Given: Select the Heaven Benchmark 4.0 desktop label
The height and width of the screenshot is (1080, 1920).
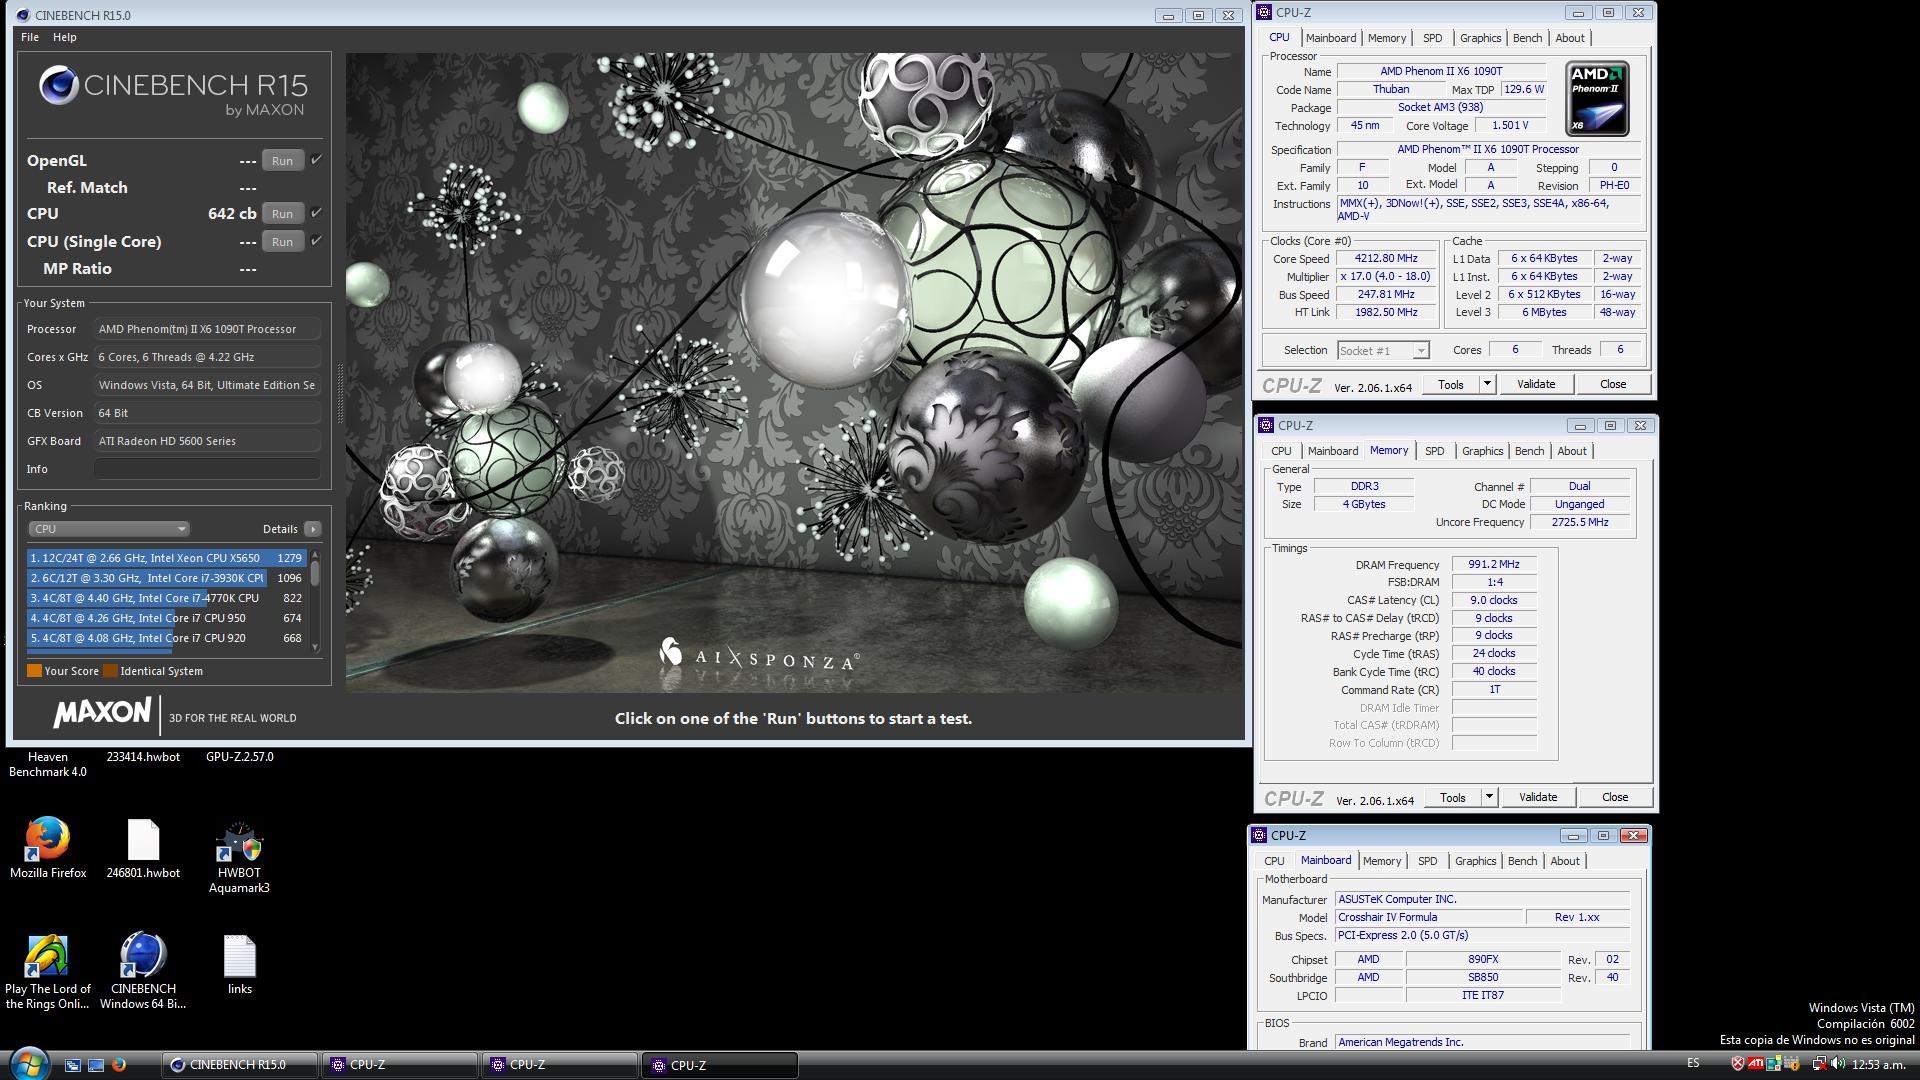Looking at the screenshot, I should point(48,764).
